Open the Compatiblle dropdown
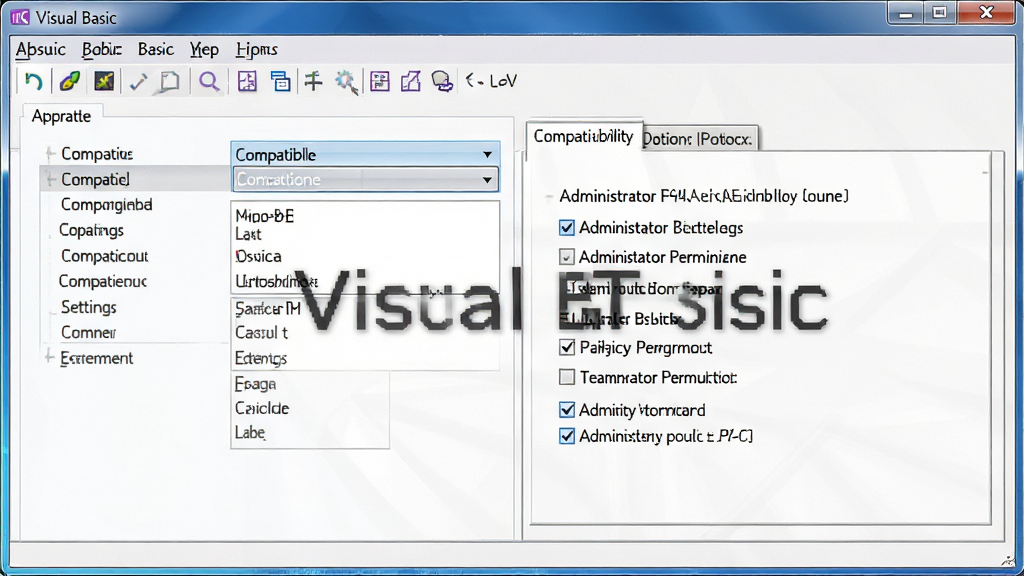The width and height of the screenshot is (1024, 576). (x=365, y=155)
